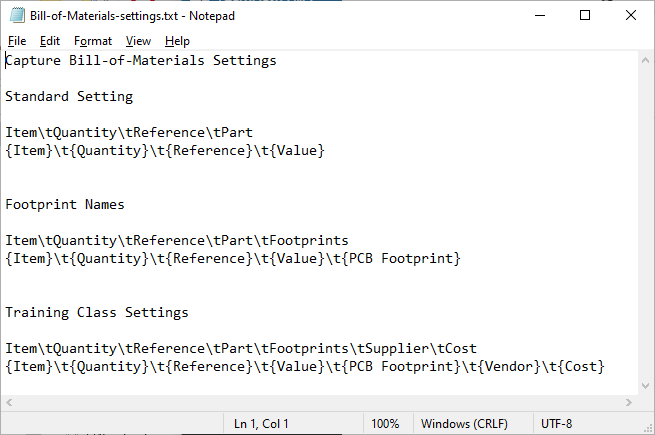Open the File menu
655x435 pixels.
coord(17,41)
